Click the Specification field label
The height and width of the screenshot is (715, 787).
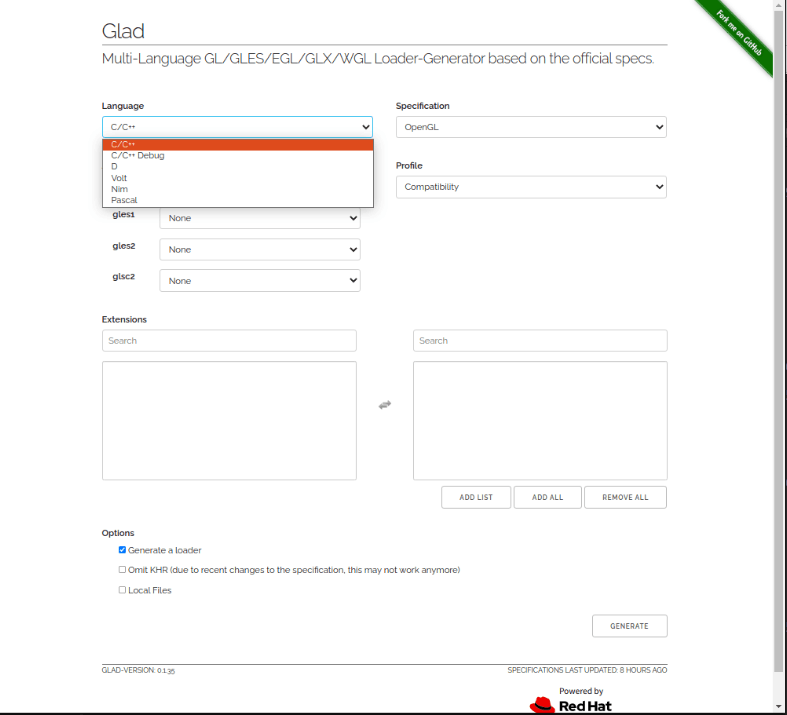tap(423, 106)
